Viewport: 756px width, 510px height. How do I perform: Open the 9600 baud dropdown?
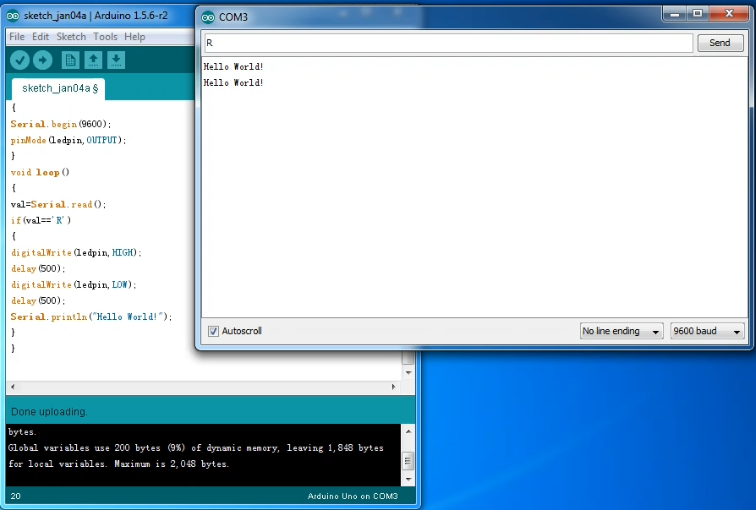tap(707, 331)
